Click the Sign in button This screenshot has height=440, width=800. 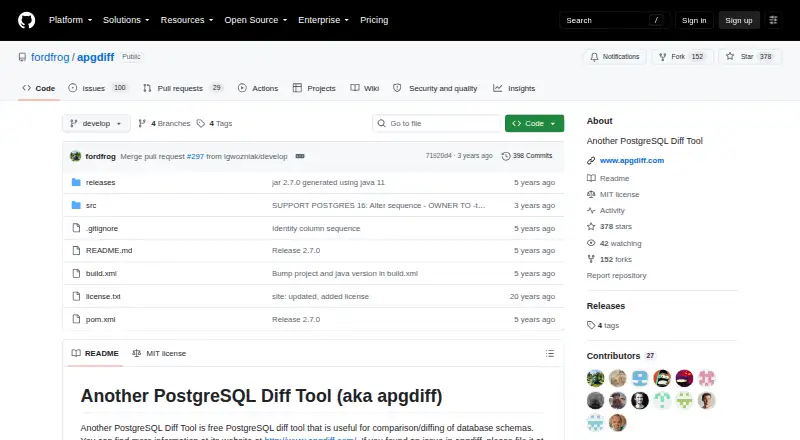(x=694, y=20)
